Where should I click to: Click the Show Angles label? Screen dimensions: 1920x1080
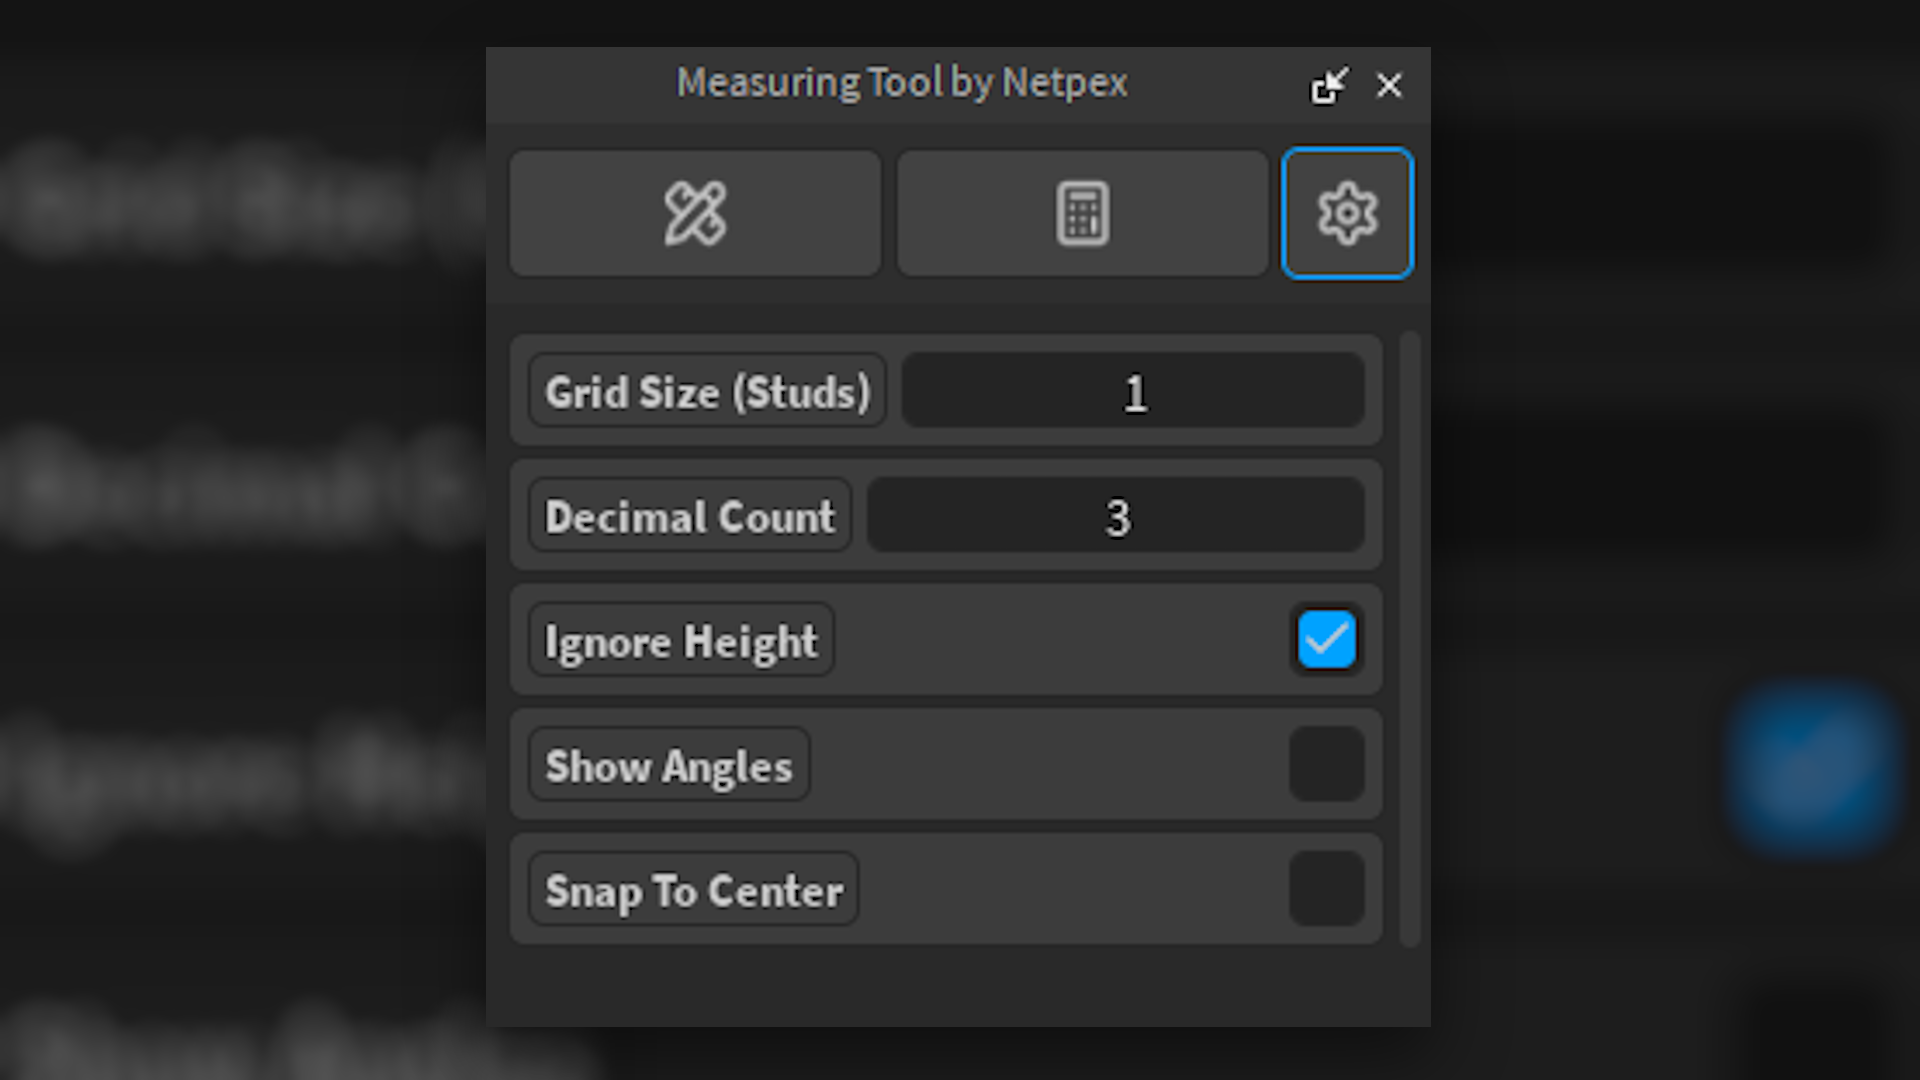669,766
